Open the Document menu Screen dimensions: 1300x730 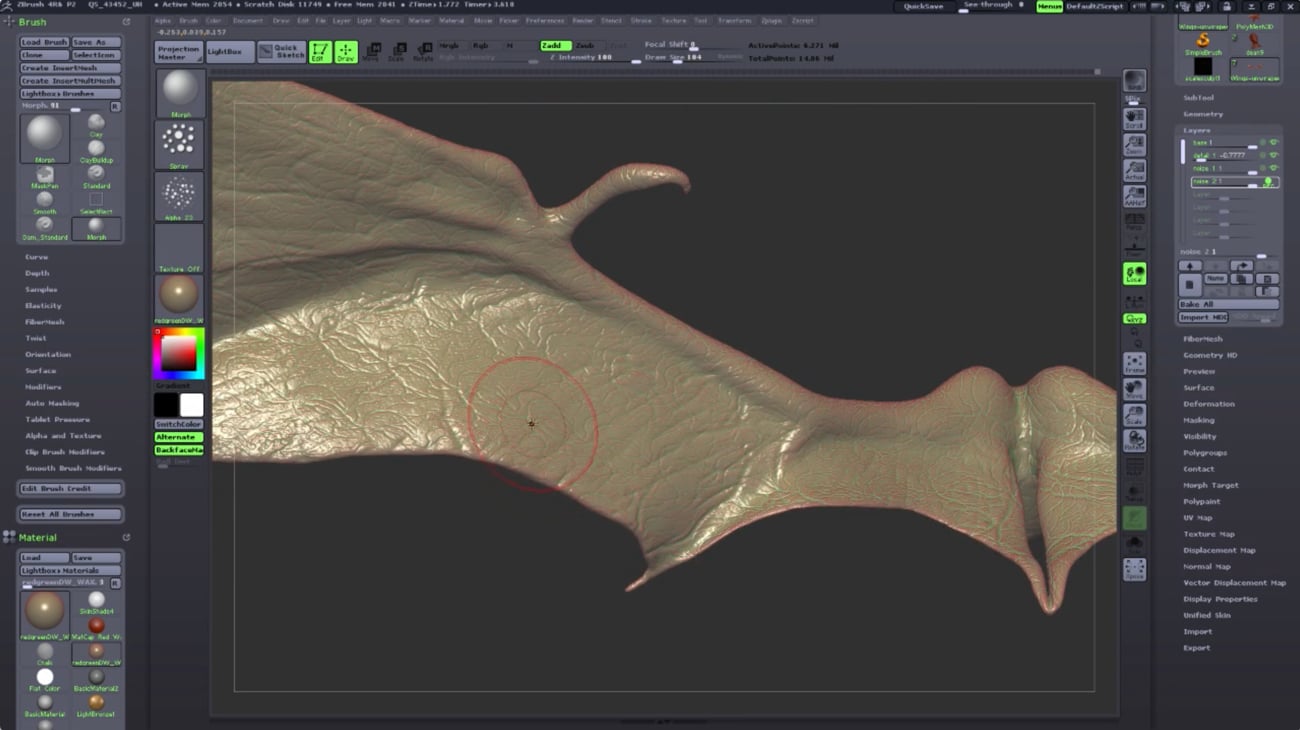click(x=248, y=20)
